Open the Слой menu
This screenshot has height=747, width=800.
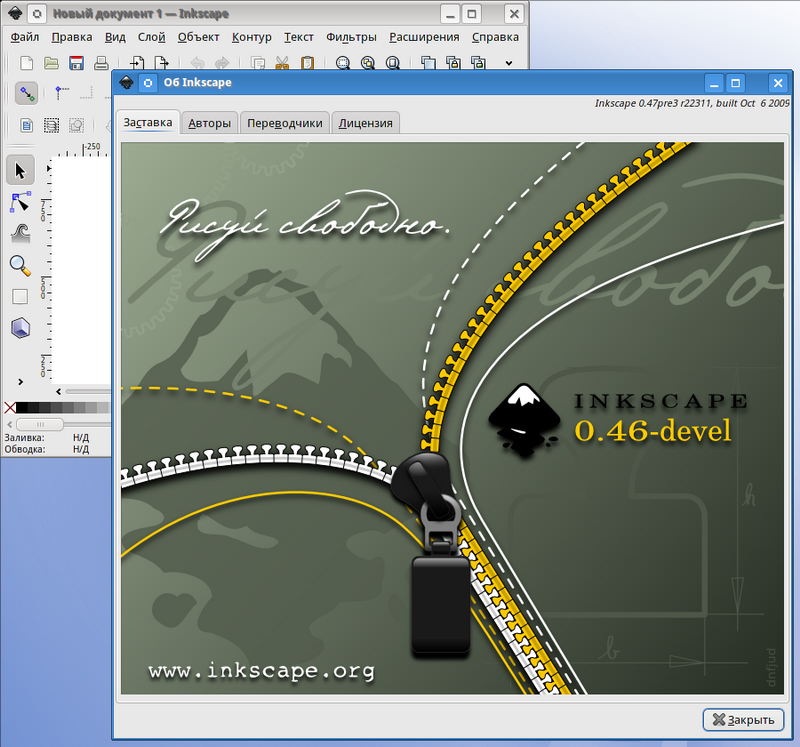click(152, 37)
